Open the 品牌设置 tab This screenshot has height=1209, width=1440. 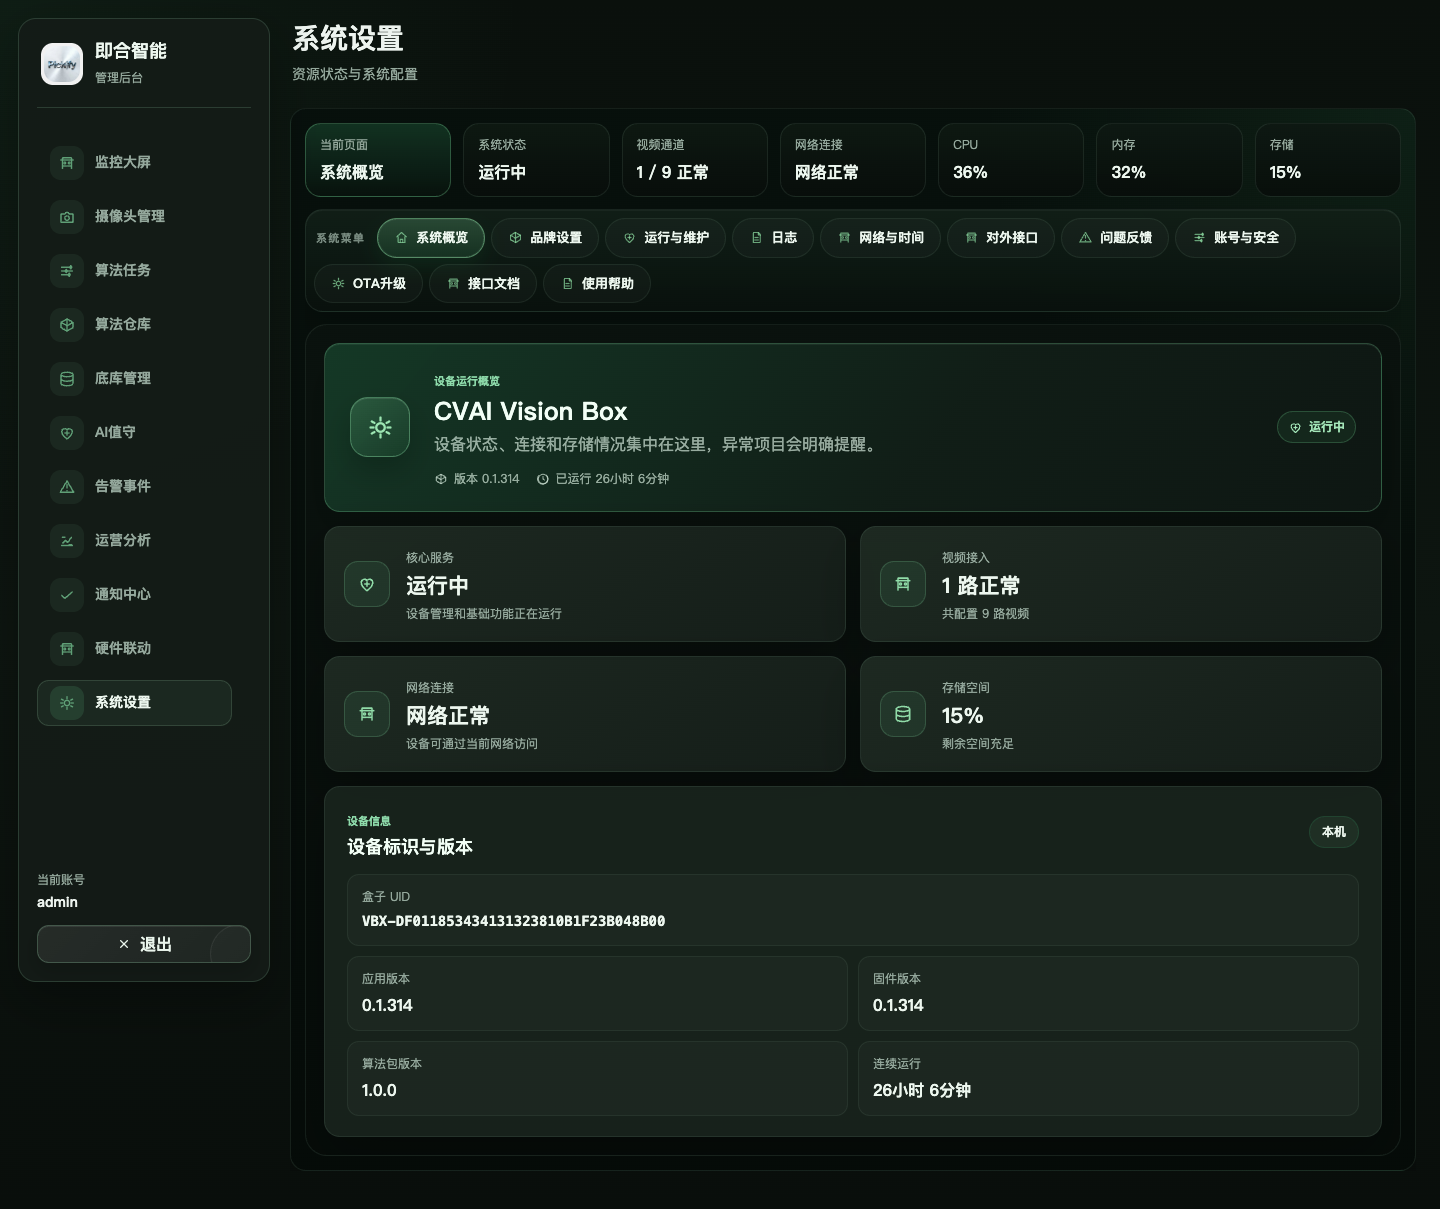coord(545,237)
